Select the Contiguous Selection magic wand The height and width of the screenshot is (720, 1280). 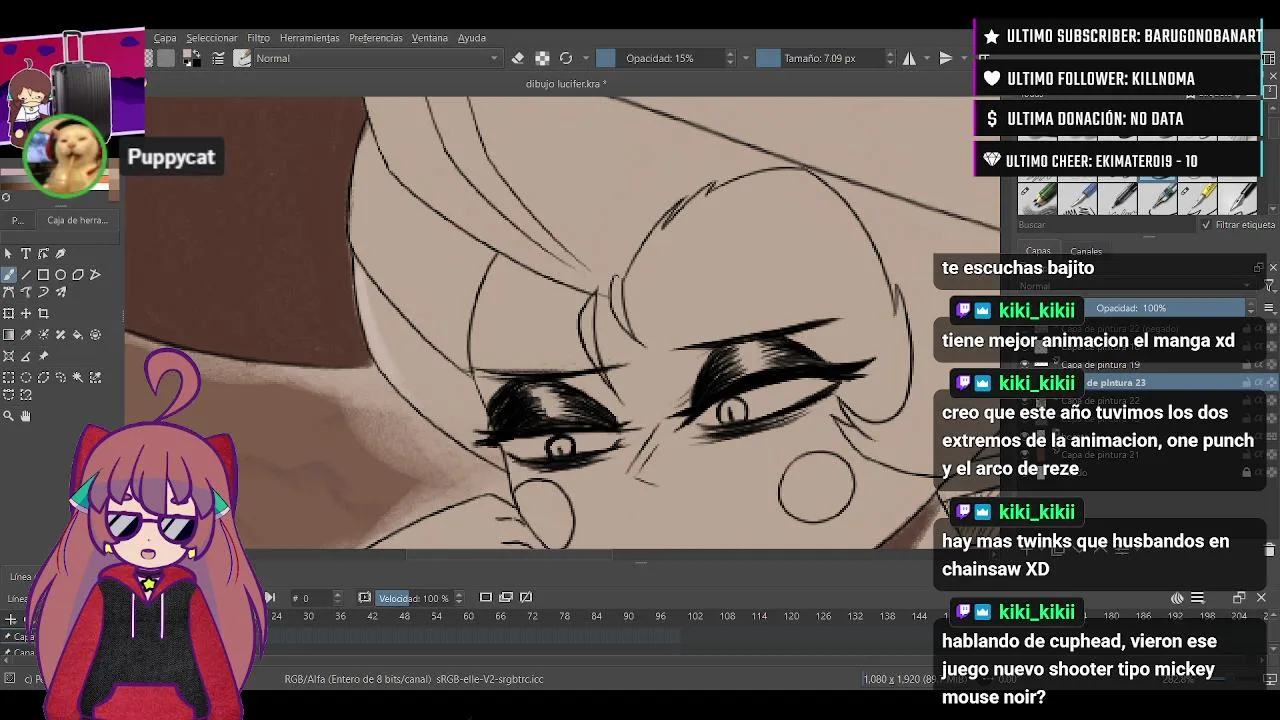click(77, 377)
